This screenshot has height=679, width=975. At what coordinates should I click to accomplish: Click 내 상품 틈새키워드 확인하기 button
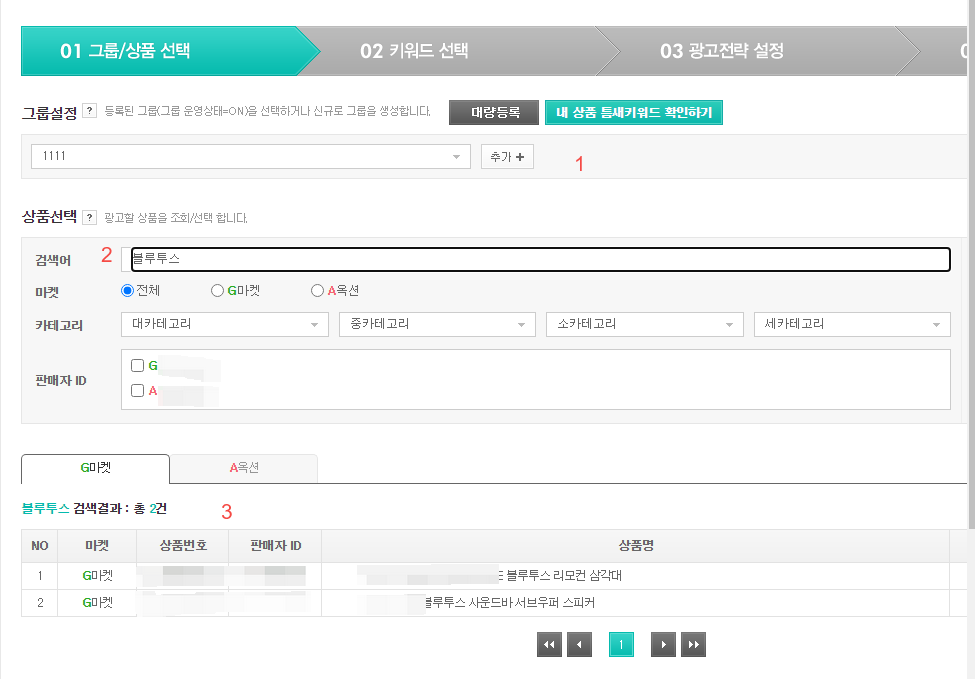click(634, 113)
